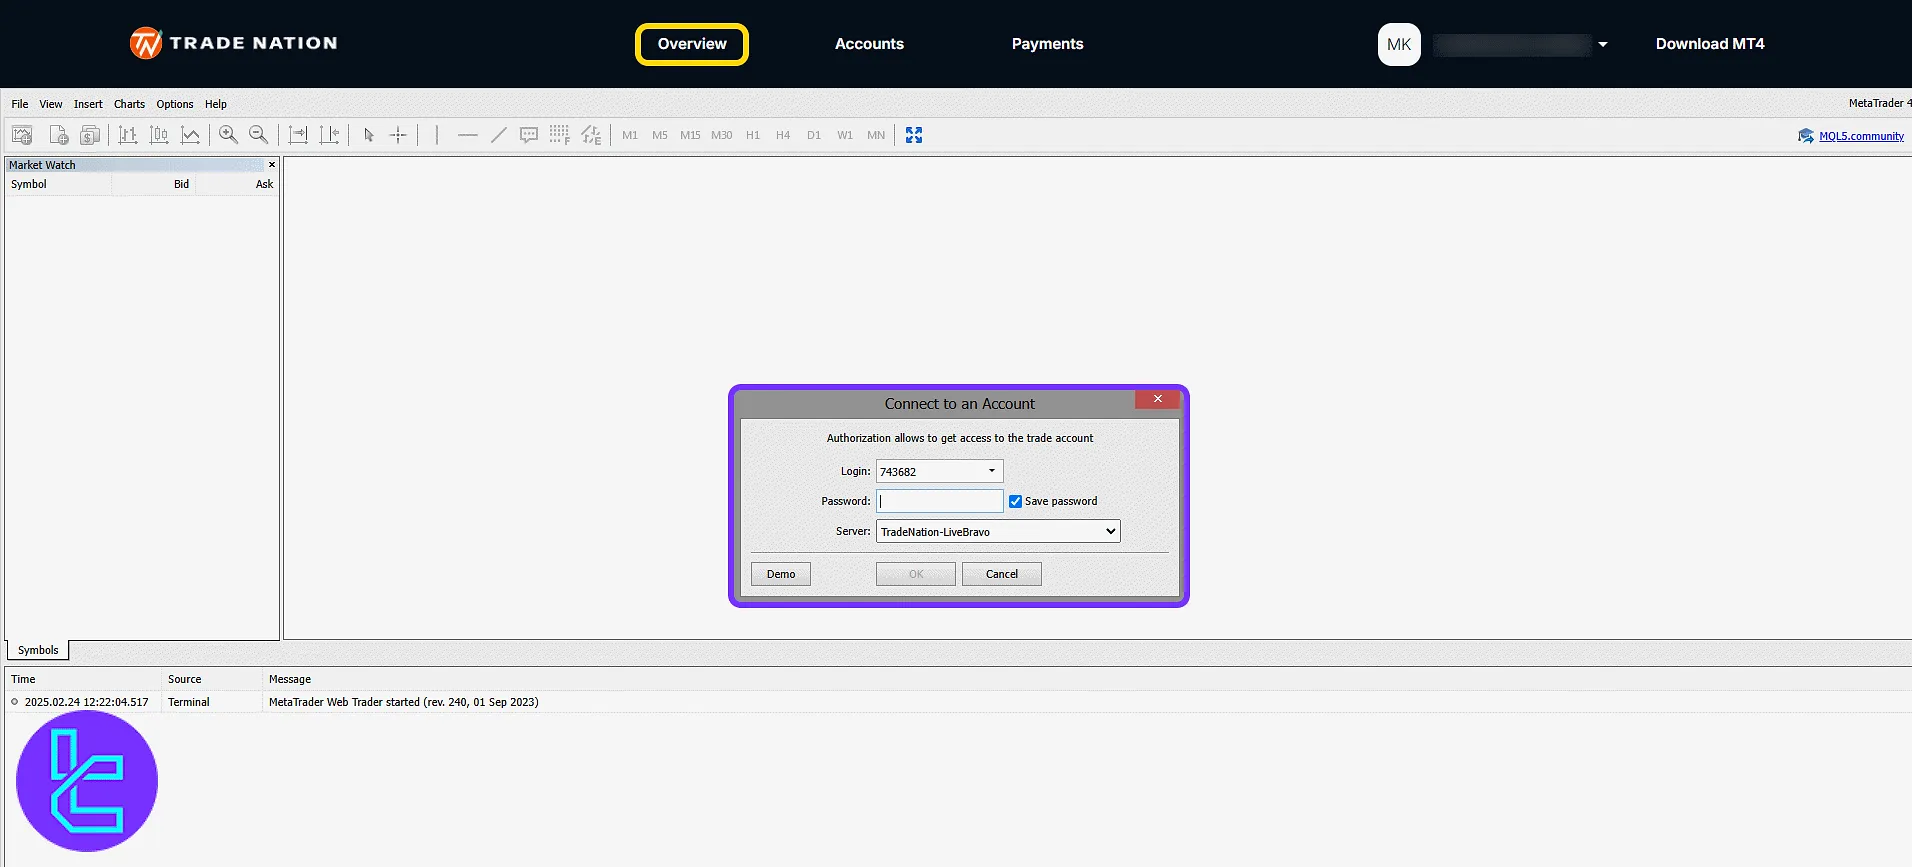Click the MK user avatar

tap(1399, 44)
